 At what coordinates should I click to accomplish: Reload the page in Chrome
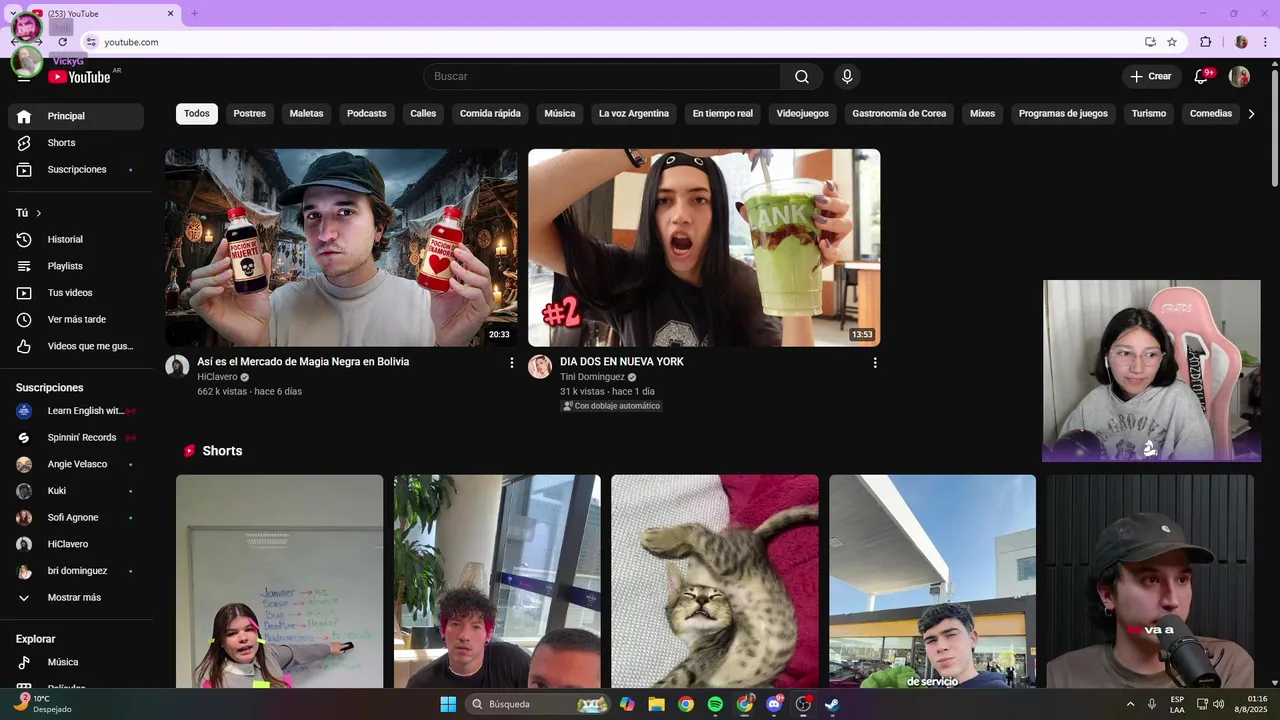62,42
